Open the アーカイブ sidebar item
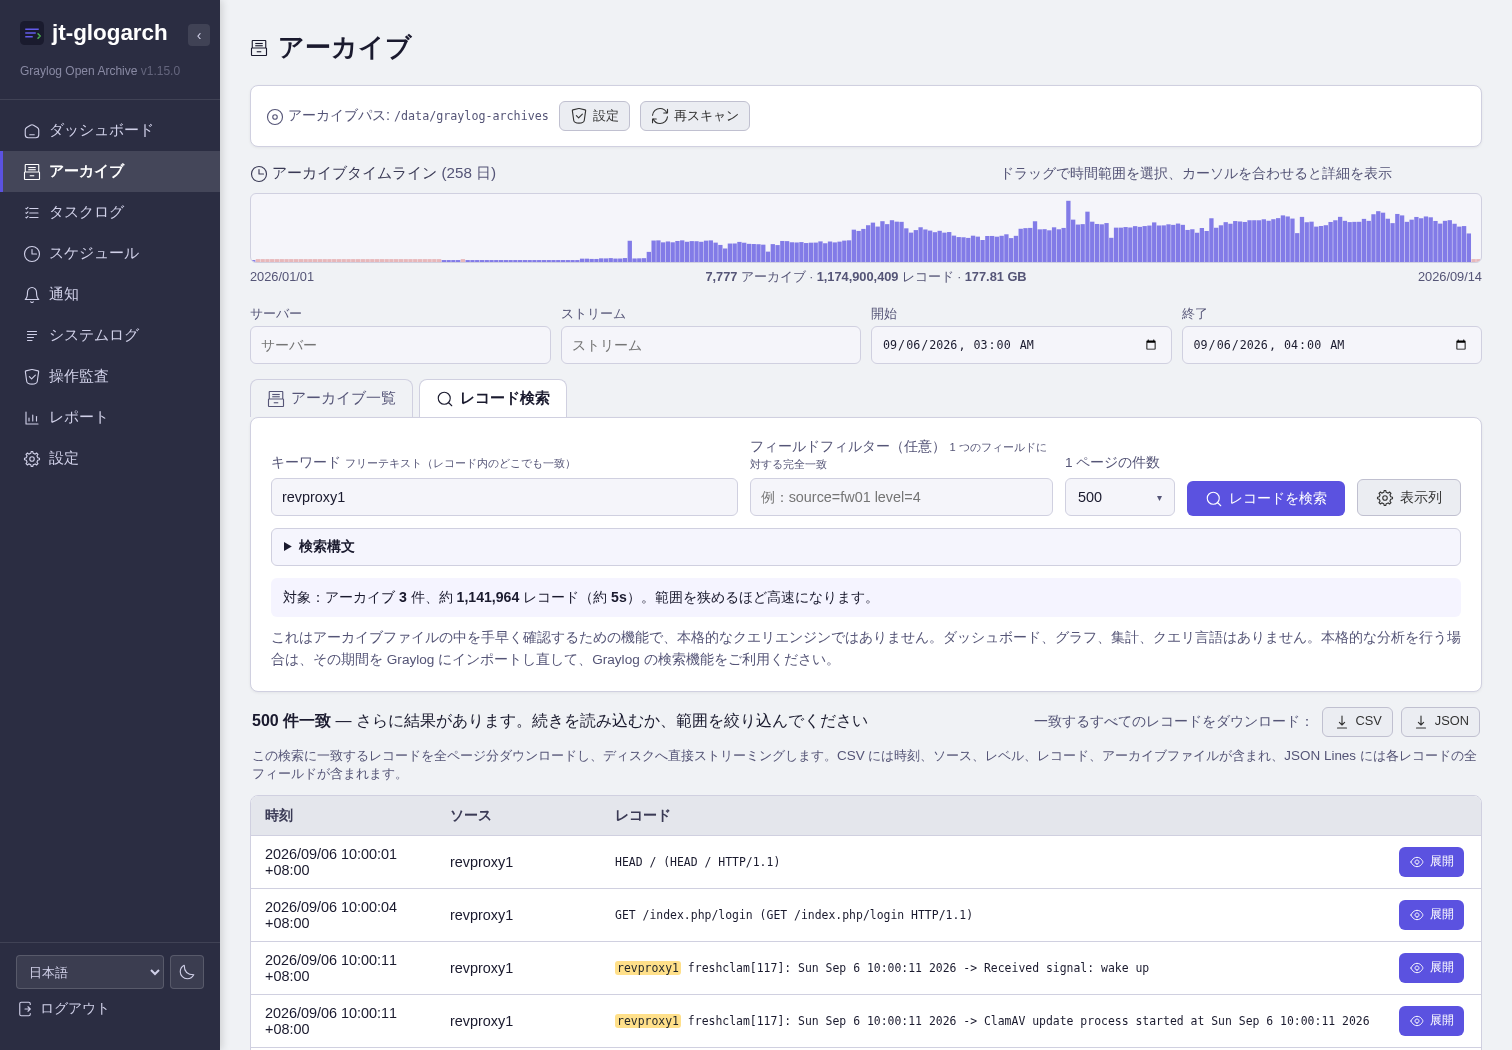 point(110,171)
